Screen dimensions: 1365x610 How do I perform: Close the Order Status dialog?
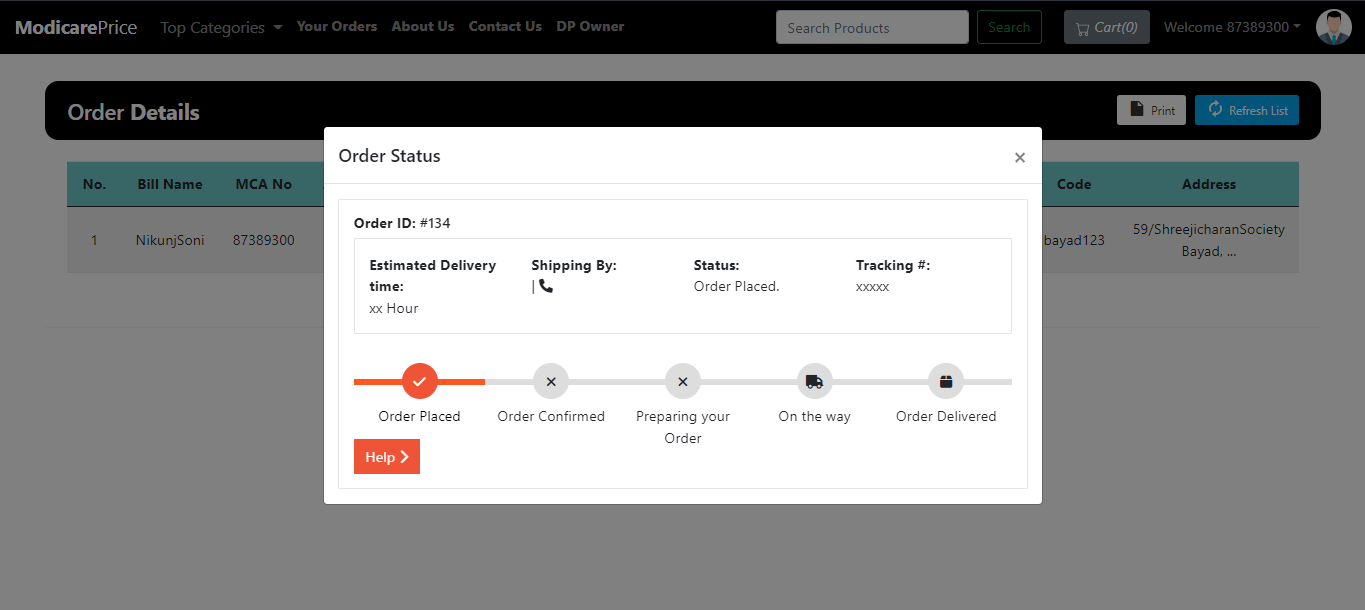pyautogui.click(x=1020, y=157)
